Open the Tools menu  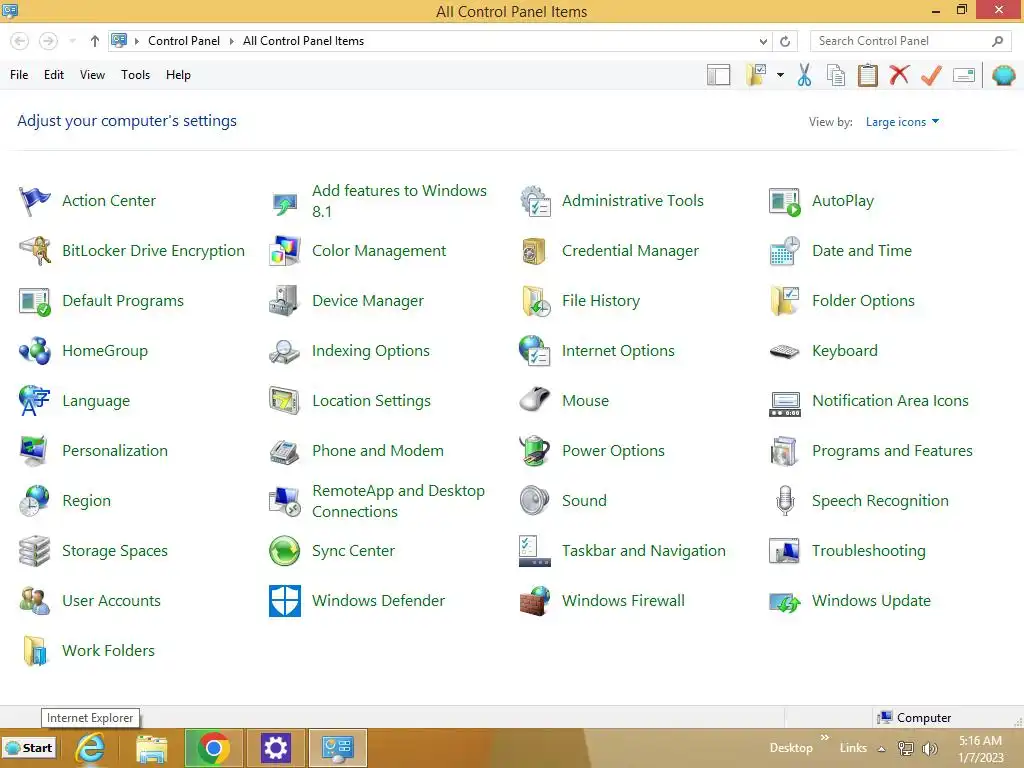pos(135,75)
